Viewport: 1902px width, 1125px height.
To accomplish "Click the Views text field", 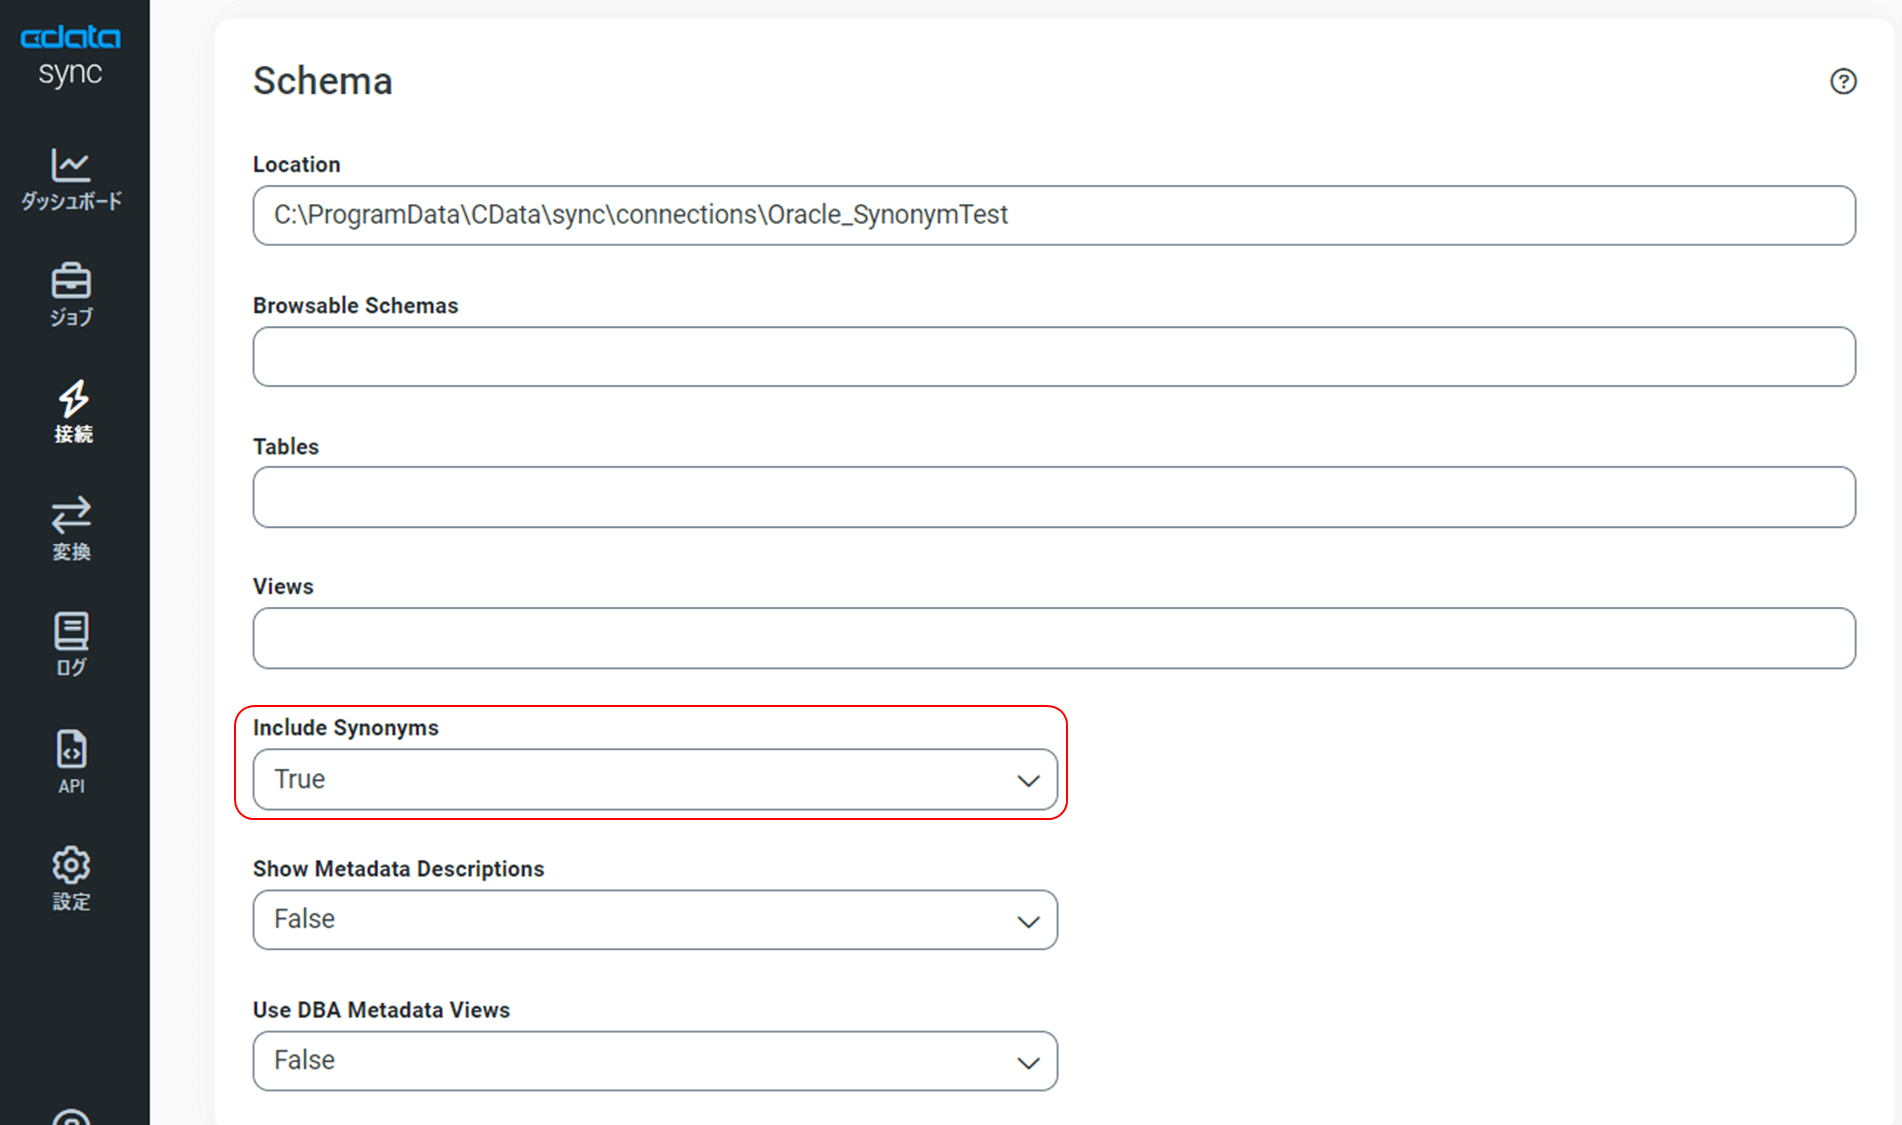I will tap(1053, 638).
